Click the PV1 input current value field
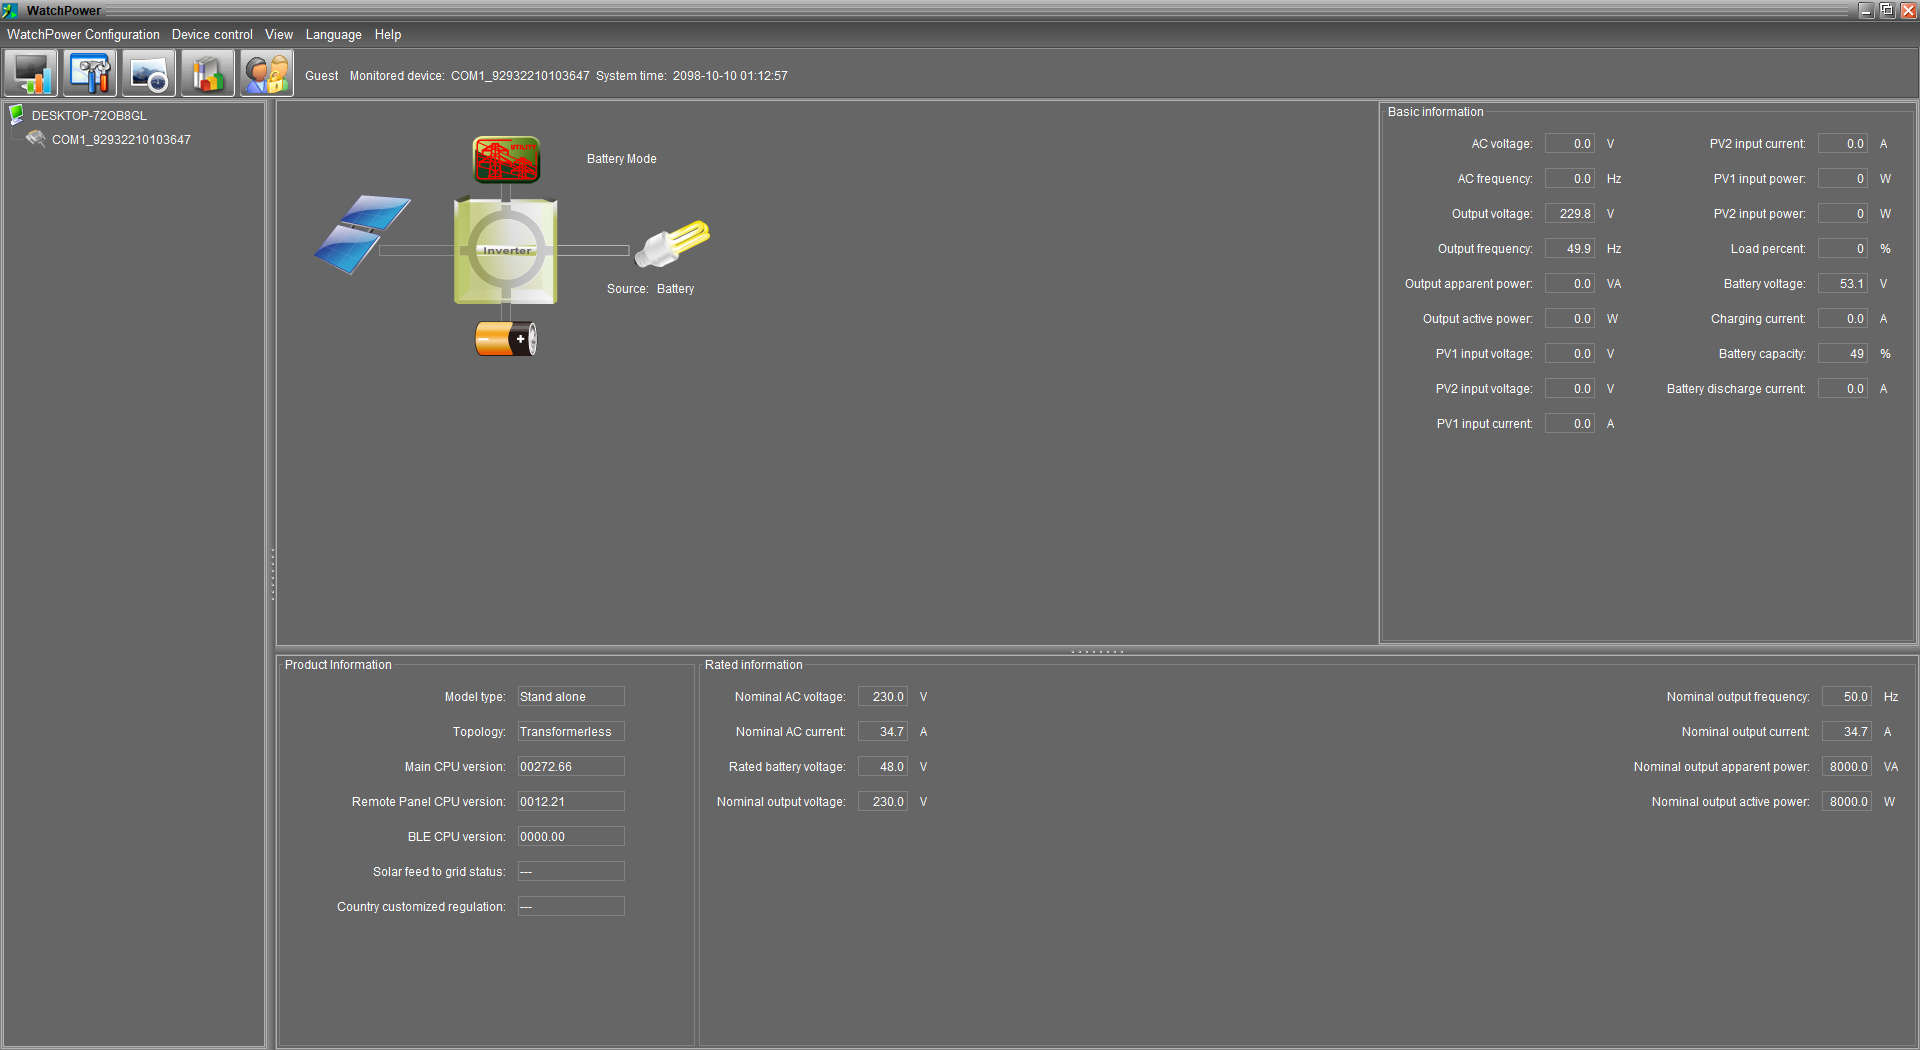 click(x=1570, y=424)
